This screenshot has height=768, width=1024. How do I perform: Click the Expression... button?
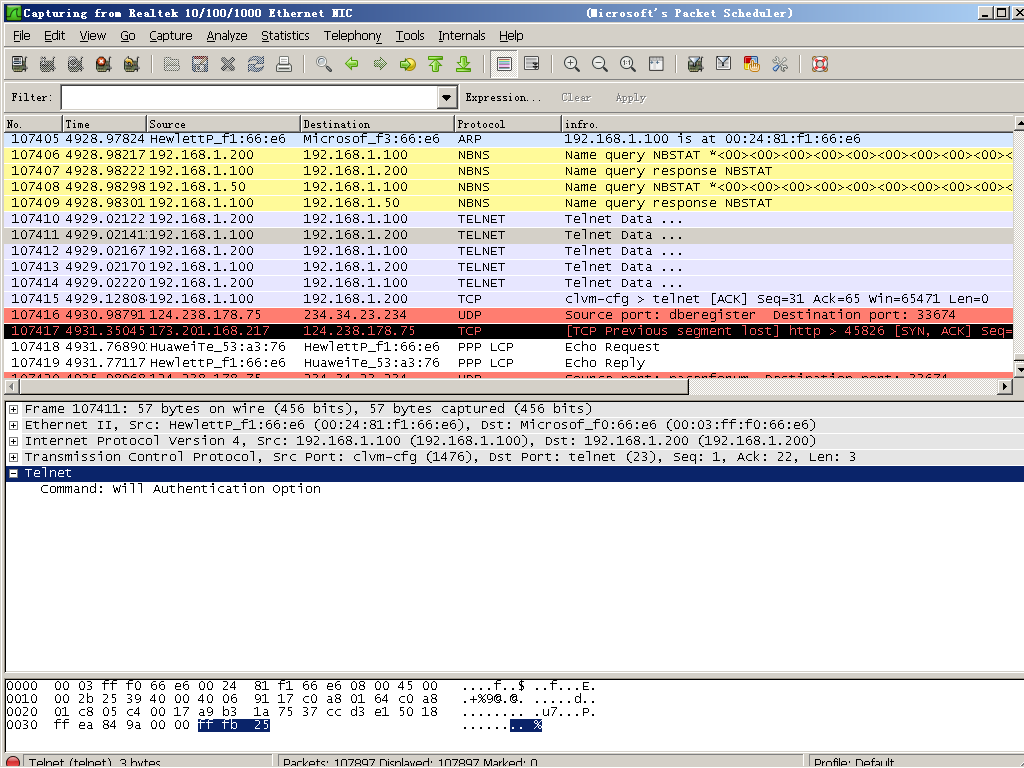point(503,98)
